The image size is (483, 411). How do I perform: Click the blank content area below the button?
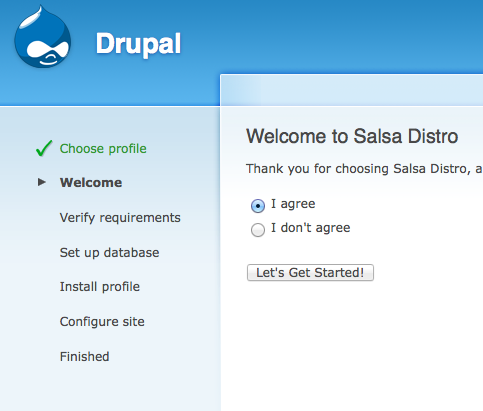(352, 347)
